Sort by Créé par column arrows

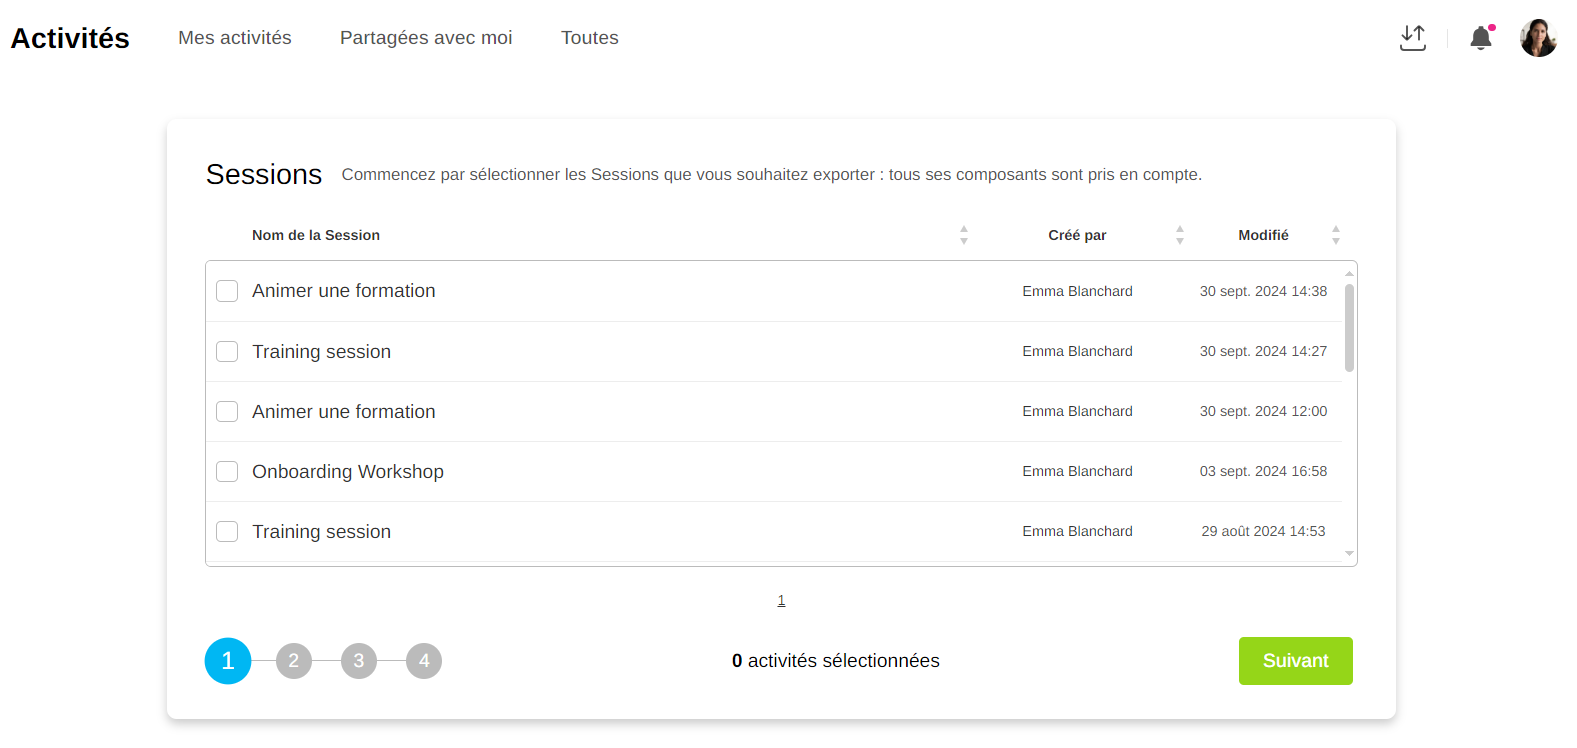pyautogui.click(x=1179, y=235)
